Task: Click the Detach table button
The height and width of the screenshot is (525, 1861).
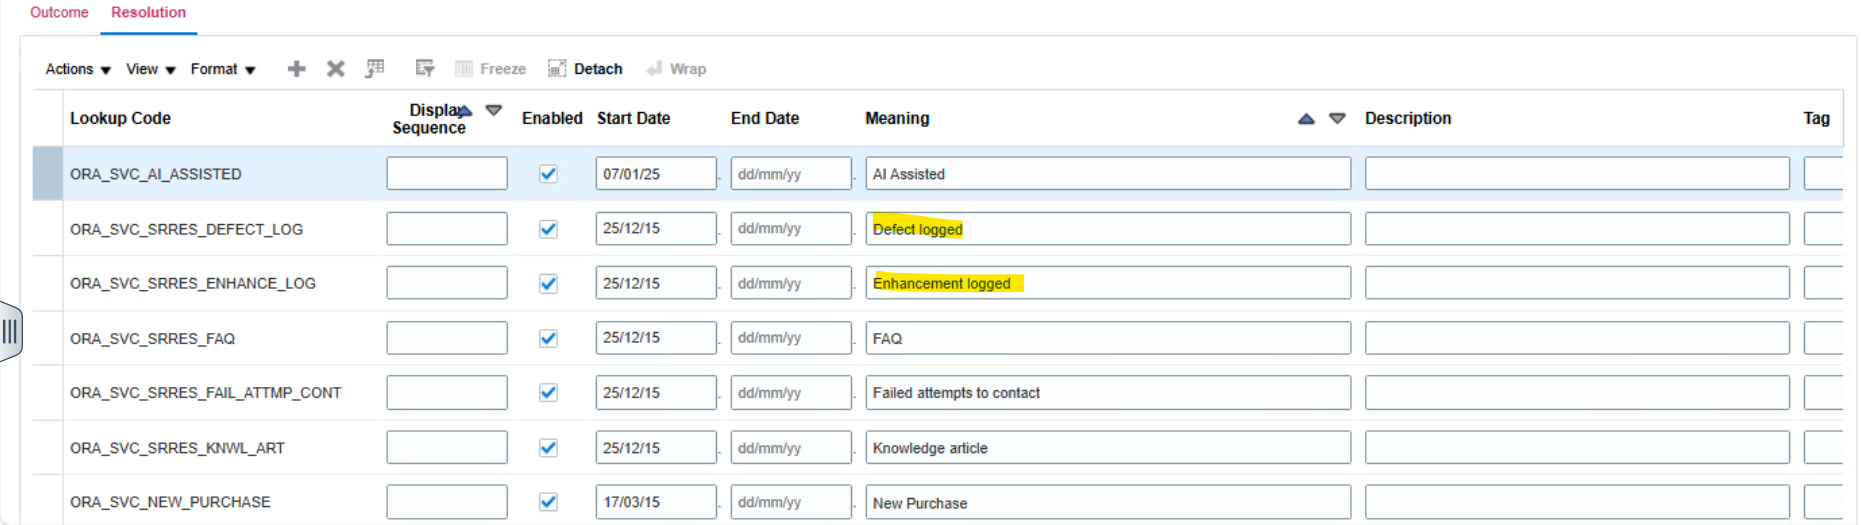Action: [x=586, y=69]
